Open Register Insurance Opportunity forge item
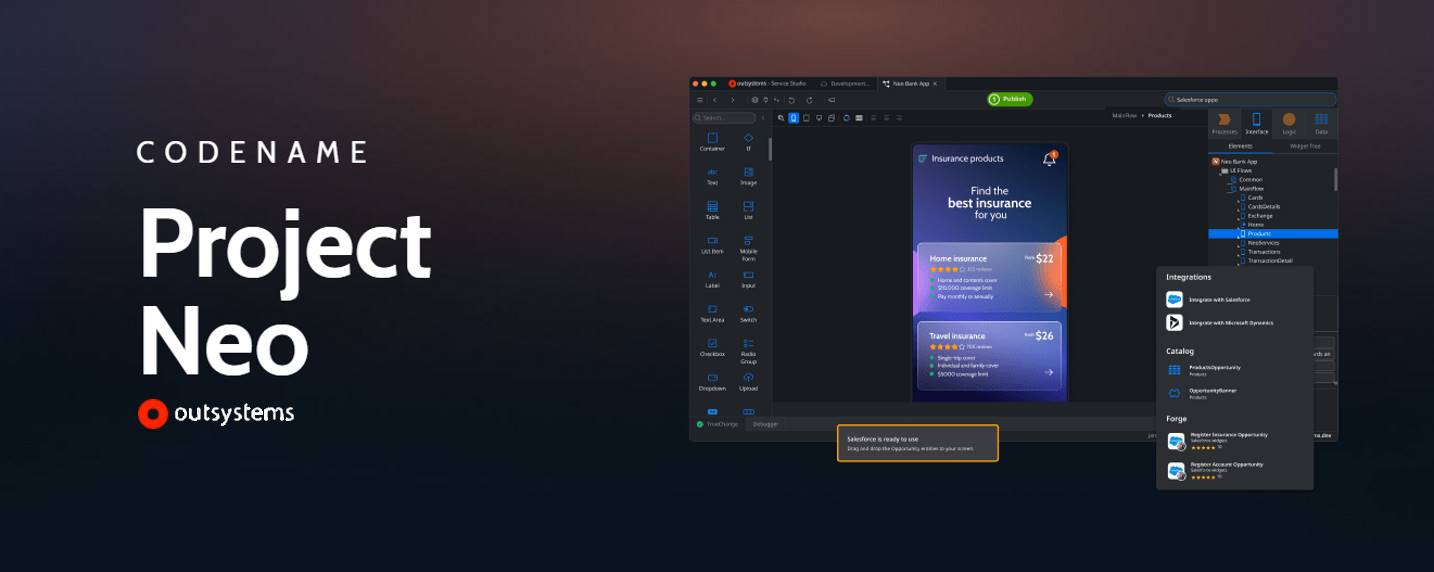The image size is (1434, 572). click(1218, 440)
